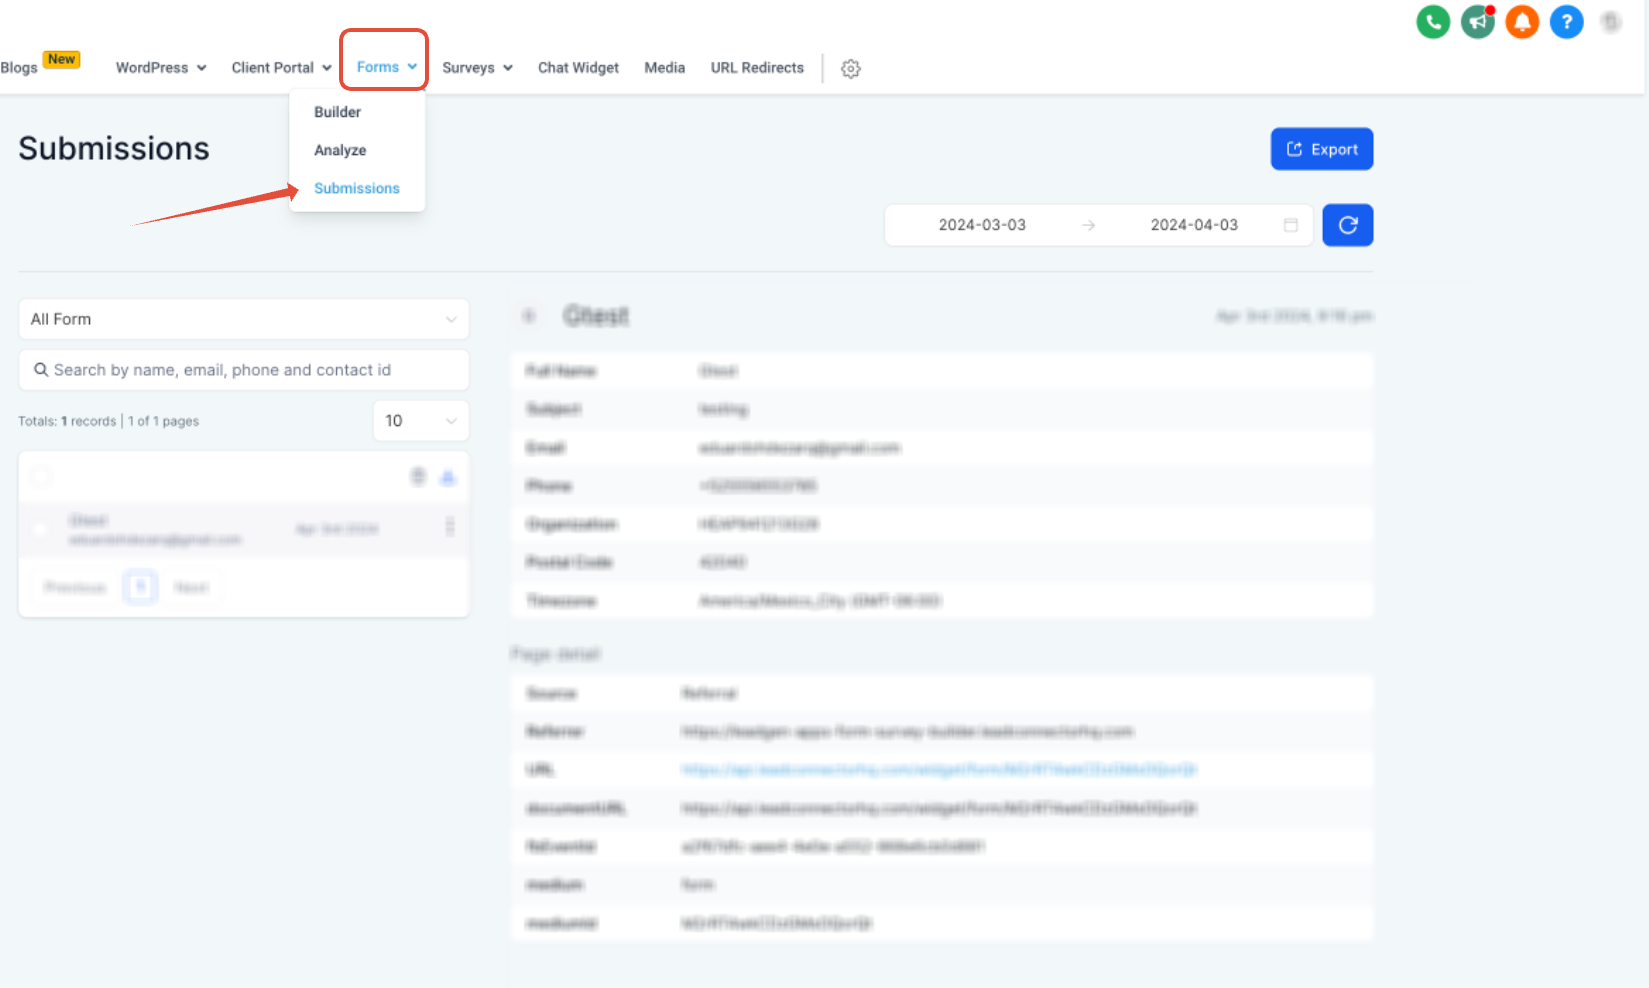Open the settings gear icon next to URL Redirects
Viewport: 1649px width, 988px height.
[851, 69]
